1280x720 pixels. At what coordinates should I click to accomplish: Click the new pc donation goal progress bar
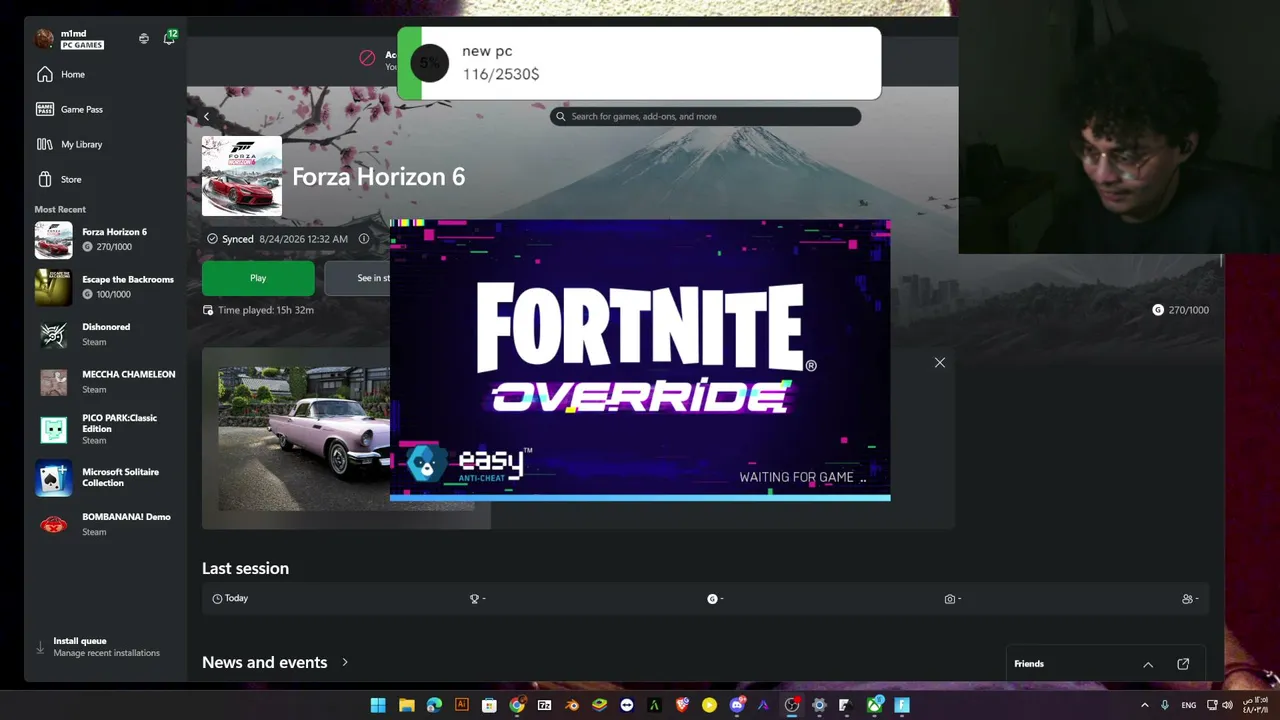coord(639,63)
